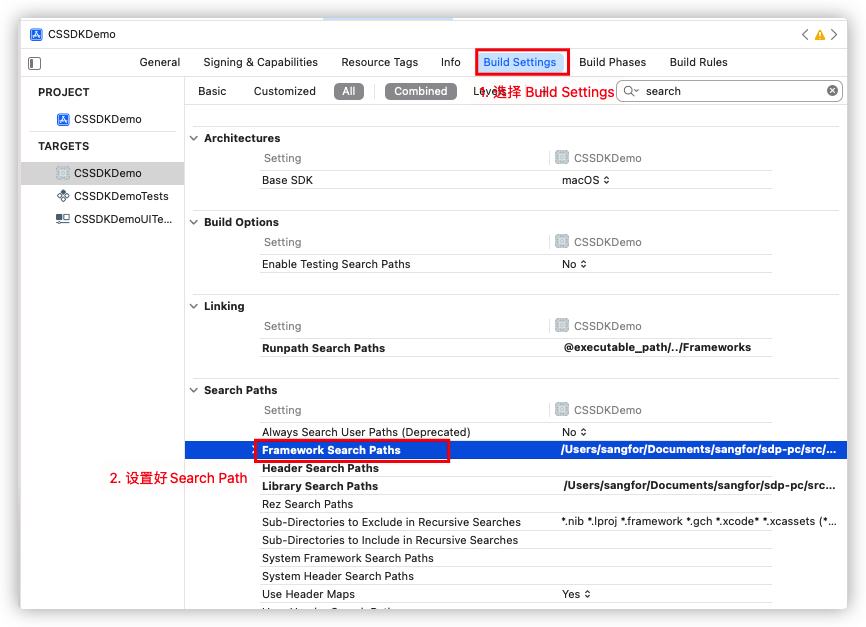Image resolution: width=866 pixels, height=627 pixels.
Task: Switch to the Build Phases tab
Action: tap(612, 62)
